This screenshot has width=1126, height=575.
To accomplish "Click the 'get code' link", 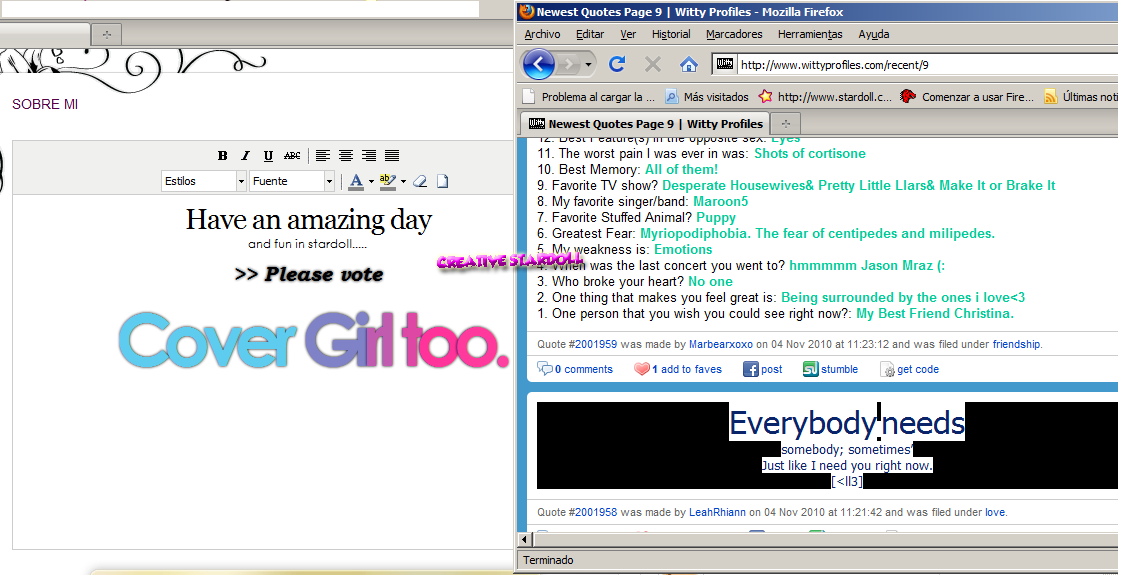I will tap(918, 369).
